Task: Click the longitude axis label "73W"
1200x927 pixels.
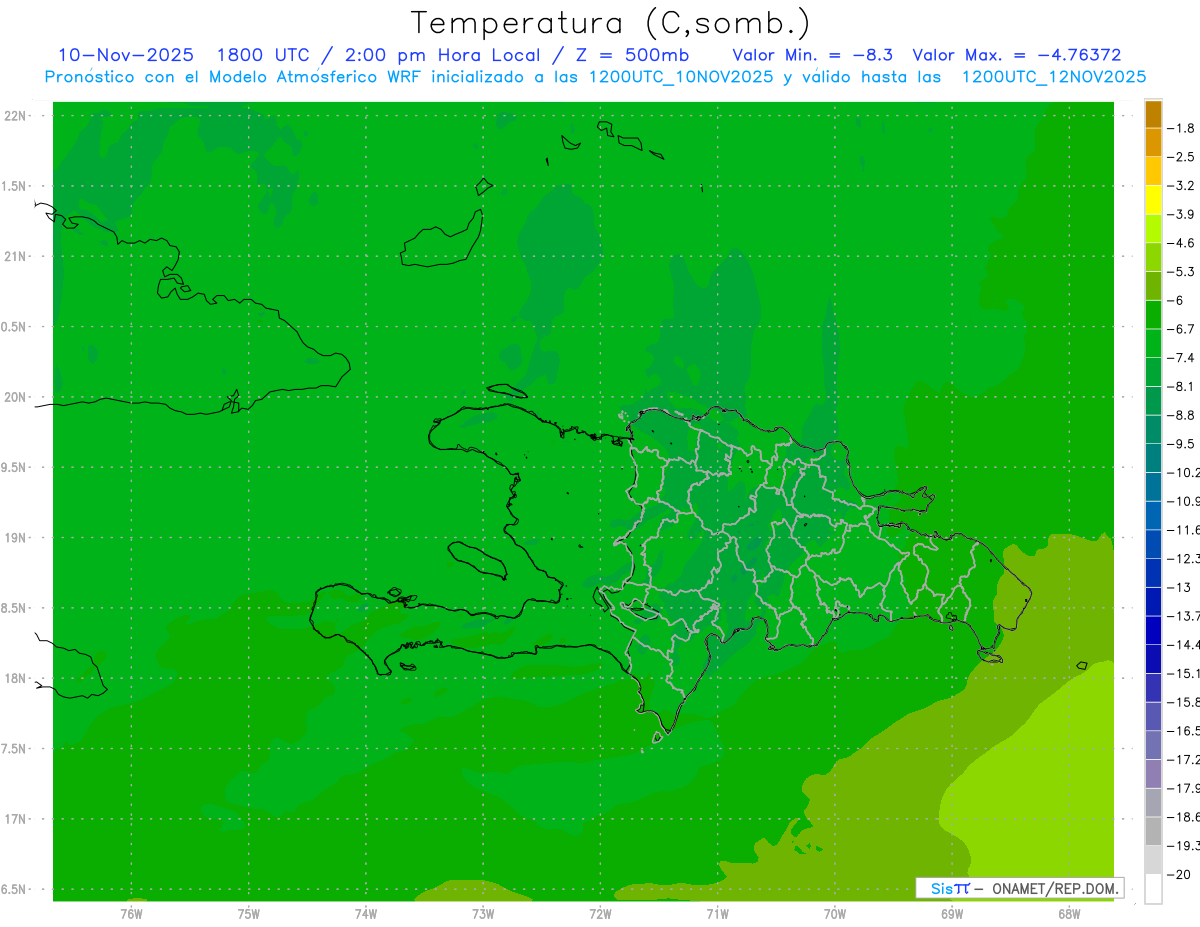Action: [483, 914]
